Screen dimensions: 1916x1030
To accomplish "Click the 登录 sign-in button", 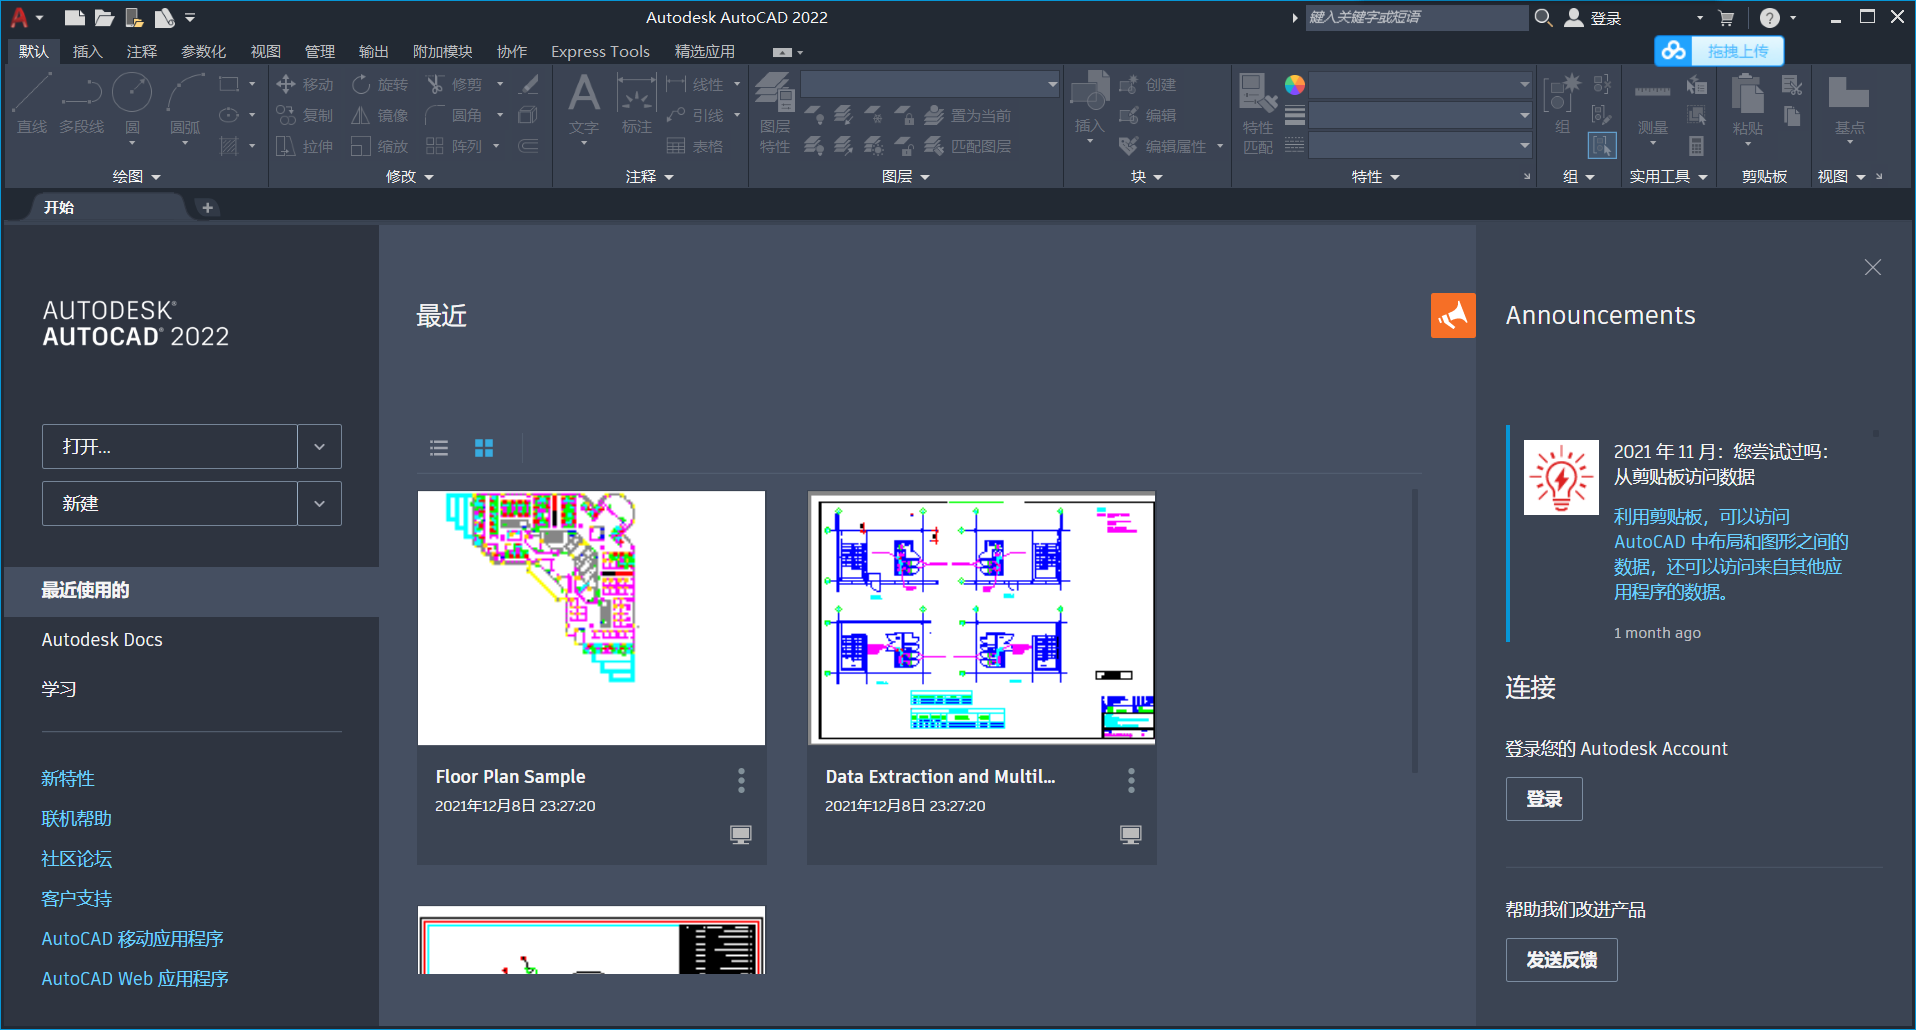I will pyautogui.click(x=1543, y=798).
